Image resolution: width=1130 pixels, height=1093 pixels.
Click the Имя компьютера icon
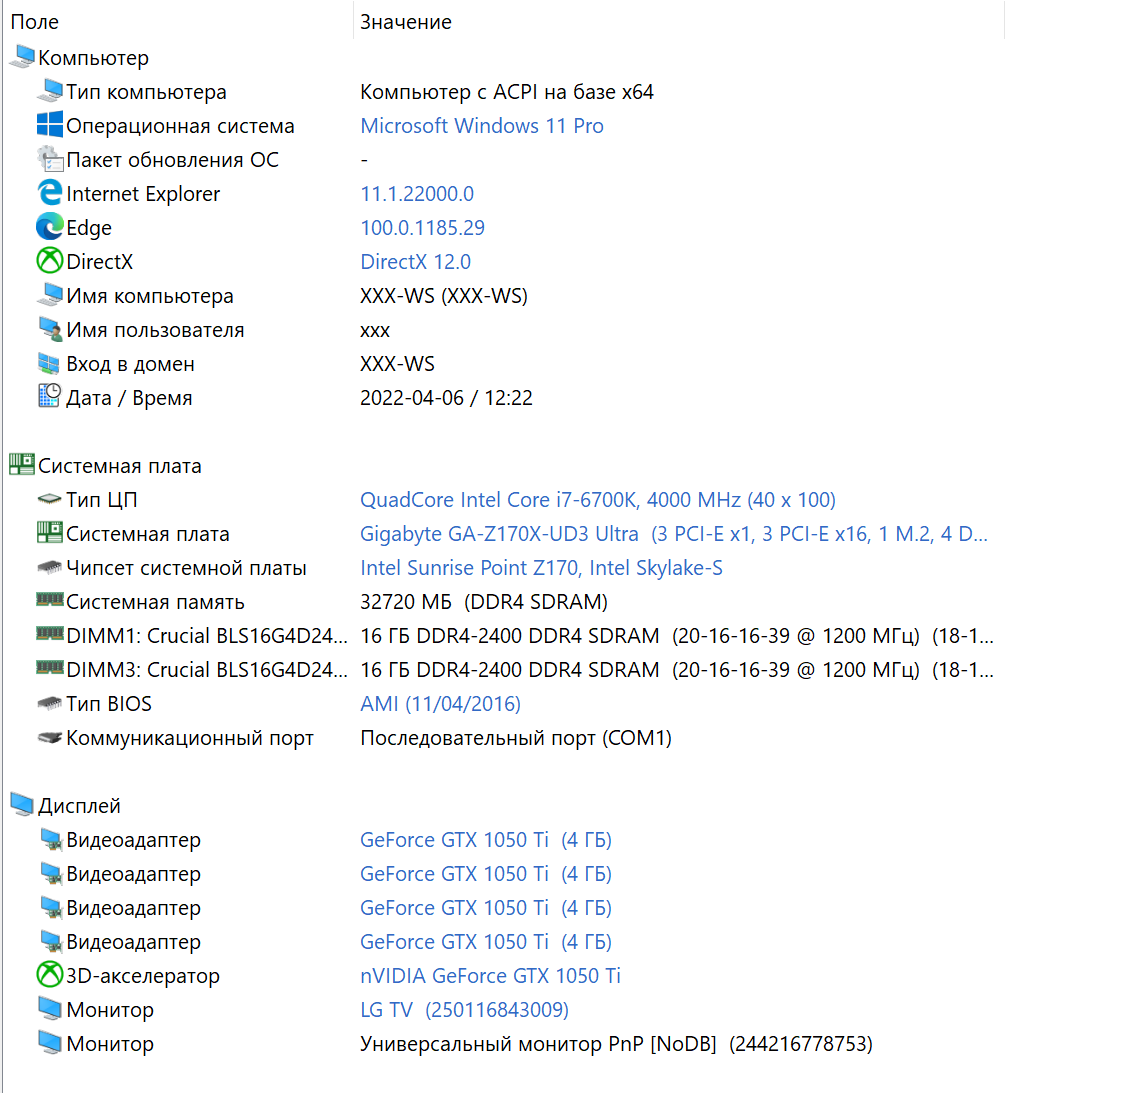pos(50,295)
